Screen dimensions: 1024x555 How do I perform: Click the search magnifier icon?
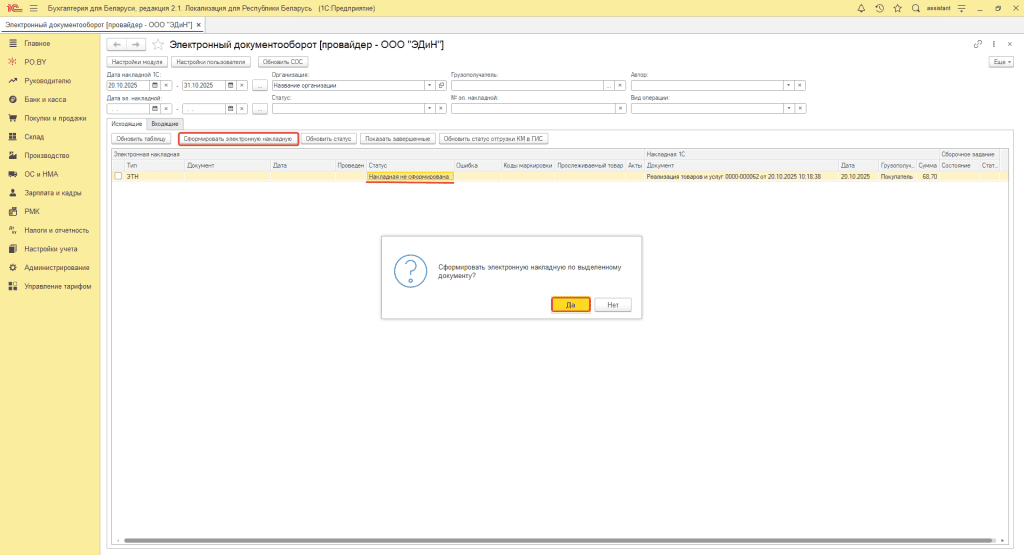coord(915,8)
